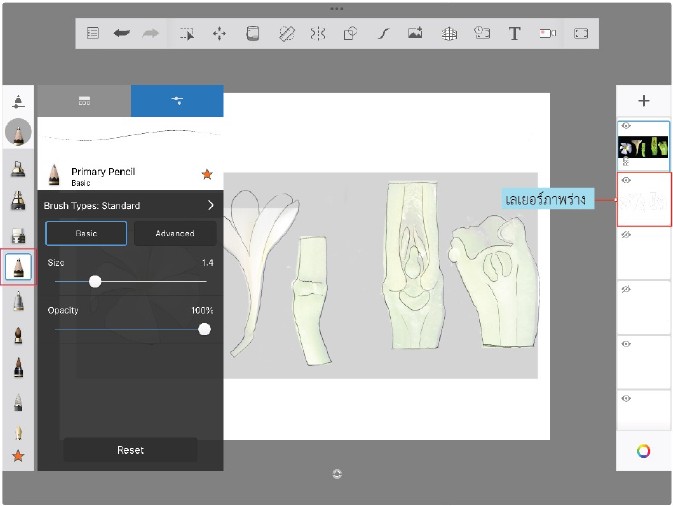The height and width of the screenshot is (506, 673).
Task: Pick the brown-tipped brush in the palette
Action: tap(18, 335)
